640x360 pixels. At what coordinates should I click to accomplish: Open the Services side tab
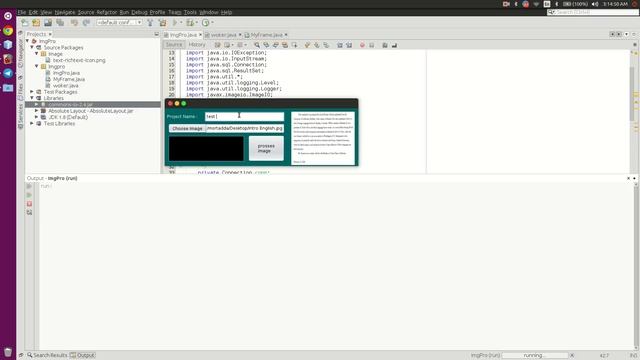[x=20, y=116]
